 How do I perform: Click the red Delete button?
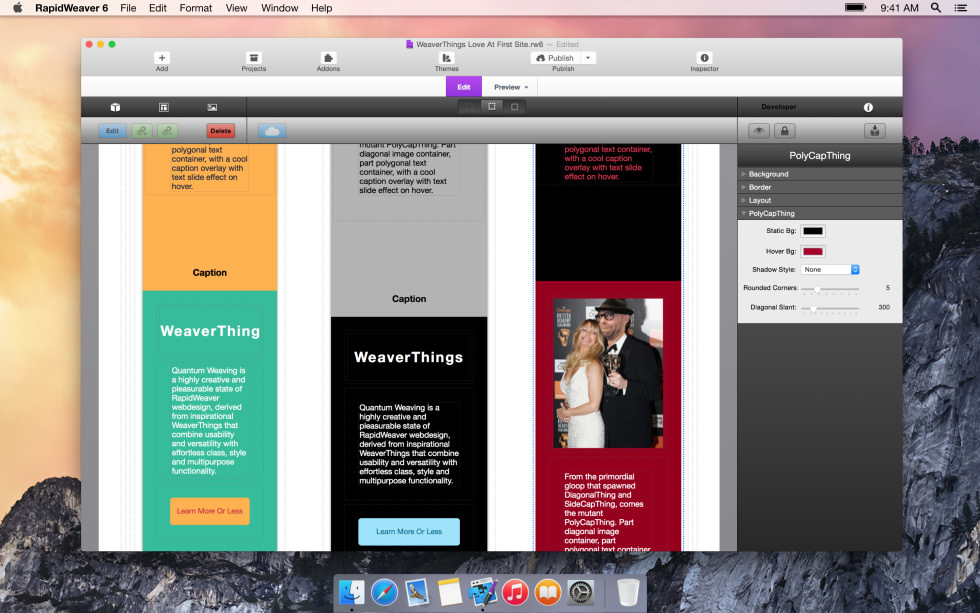221,131
